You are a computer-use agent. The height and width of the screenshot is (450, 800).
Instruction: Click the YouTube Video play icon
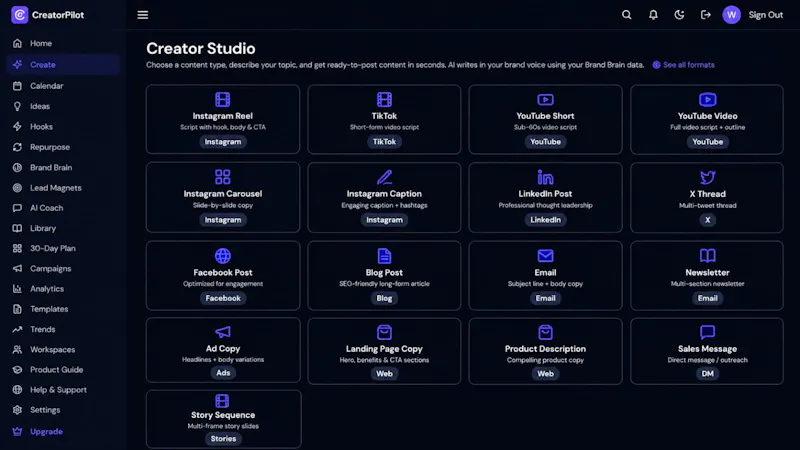[x=707, y=99]
